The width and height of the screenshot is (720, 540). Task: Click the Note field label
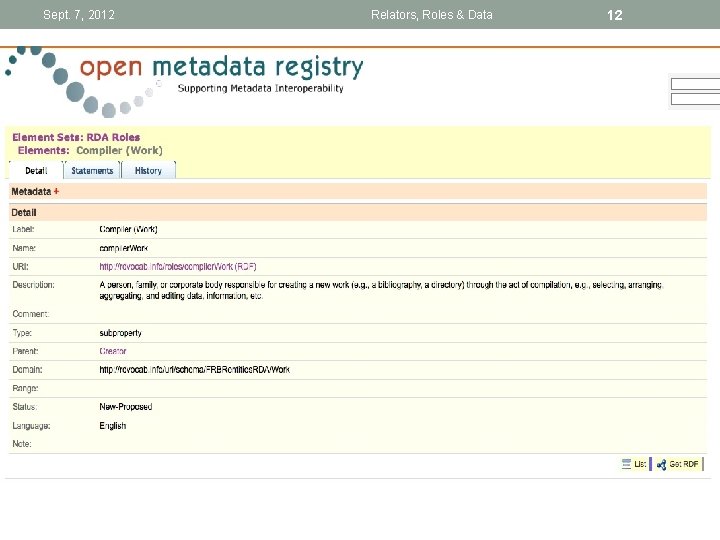[x=22, y=444]
